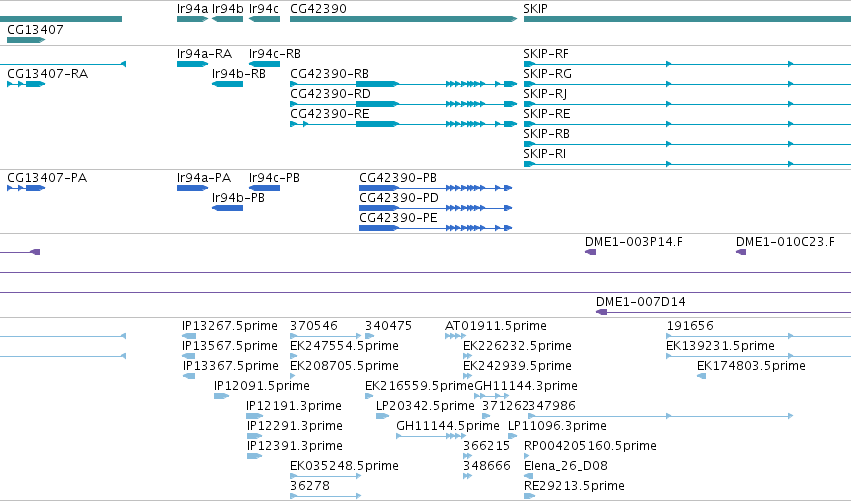Select feature 366215
Viewport: 851px width, 501px height.
pyautogui.click(x=467, y=456)
